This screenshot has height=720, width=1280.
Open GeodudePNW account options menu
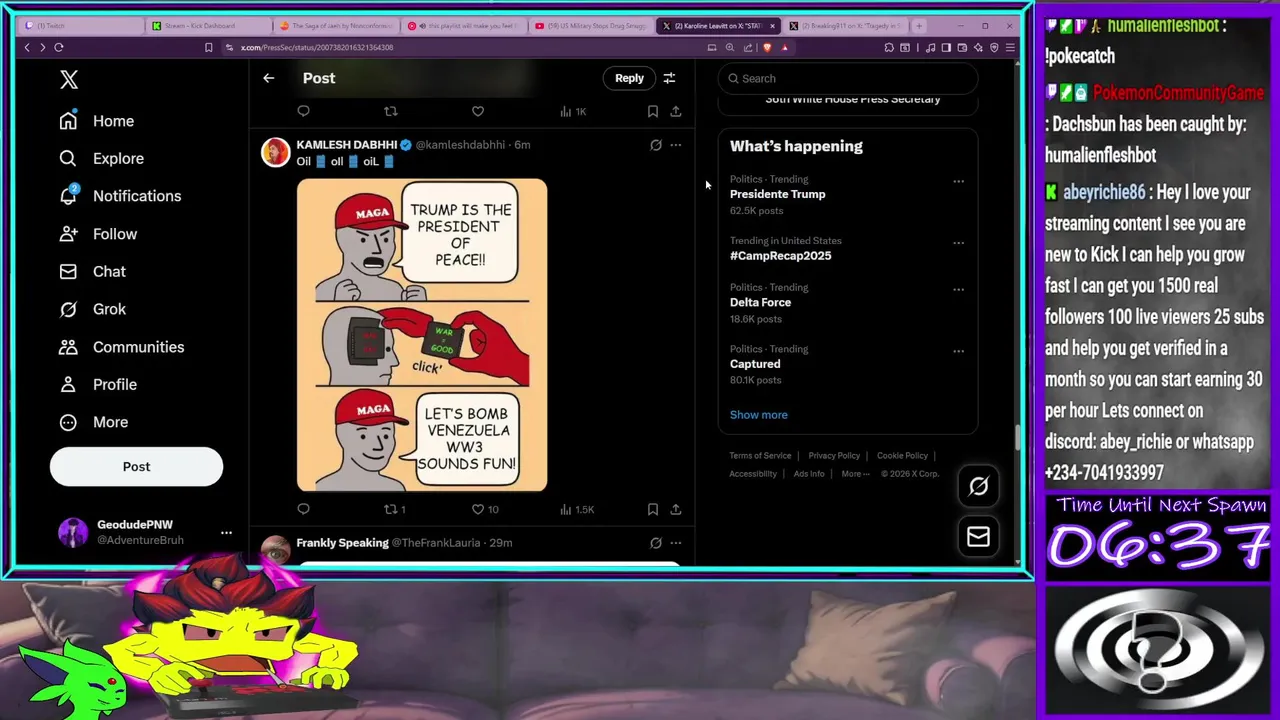click(226, 532)
